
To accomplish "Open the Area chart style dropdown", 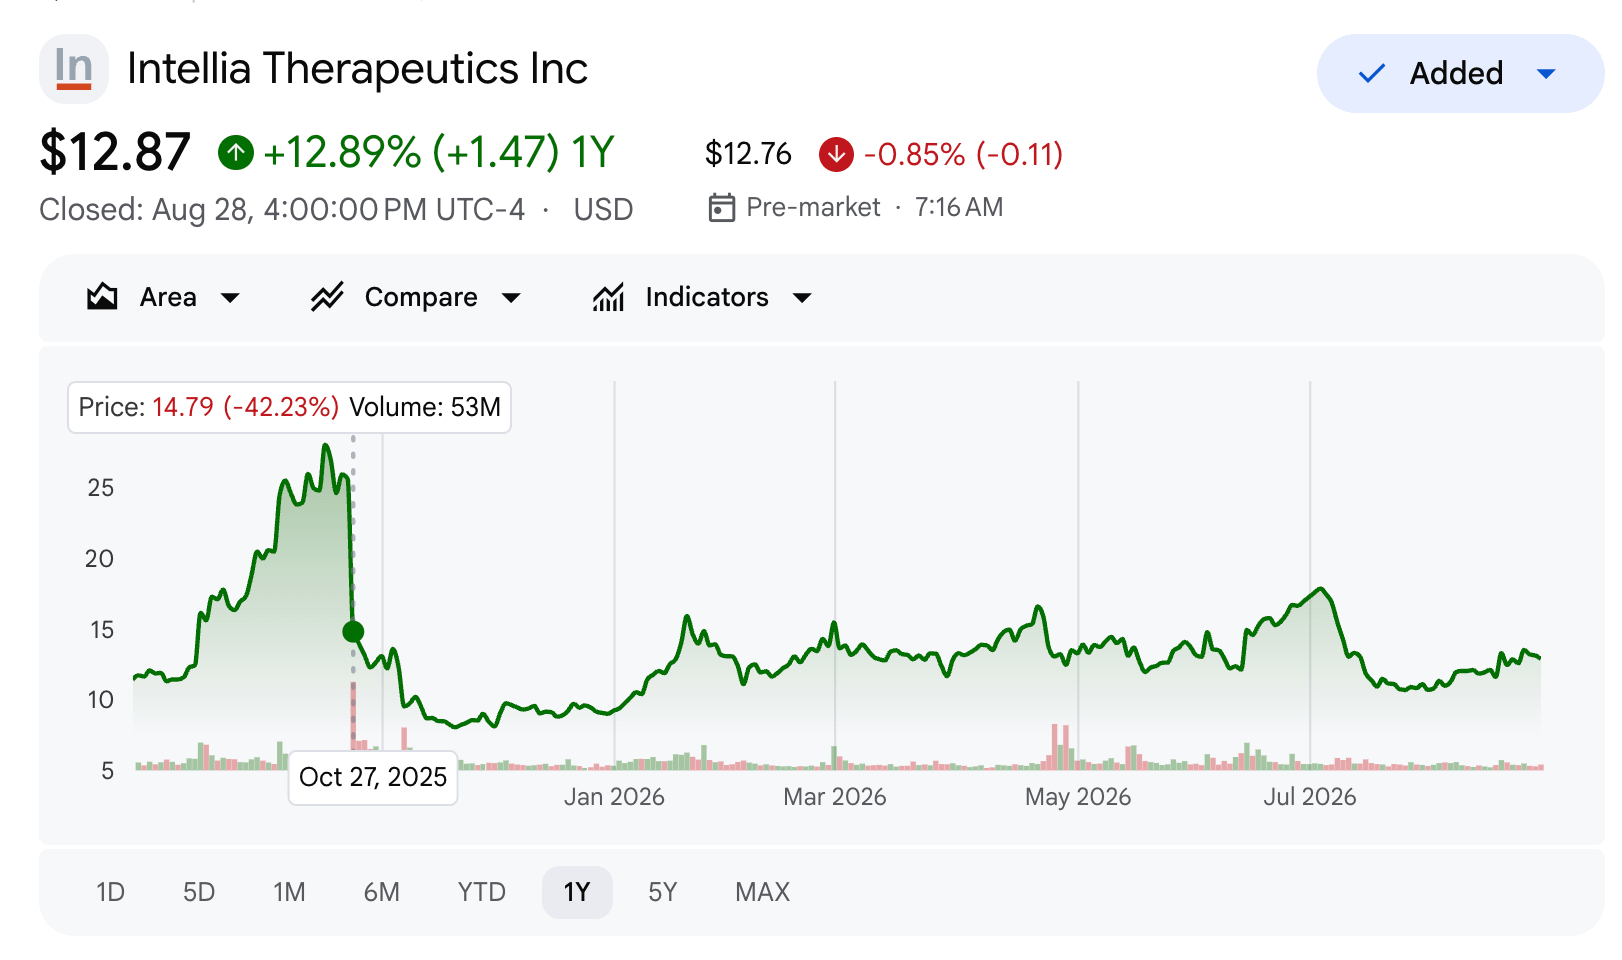I will (x=164, y=297).
